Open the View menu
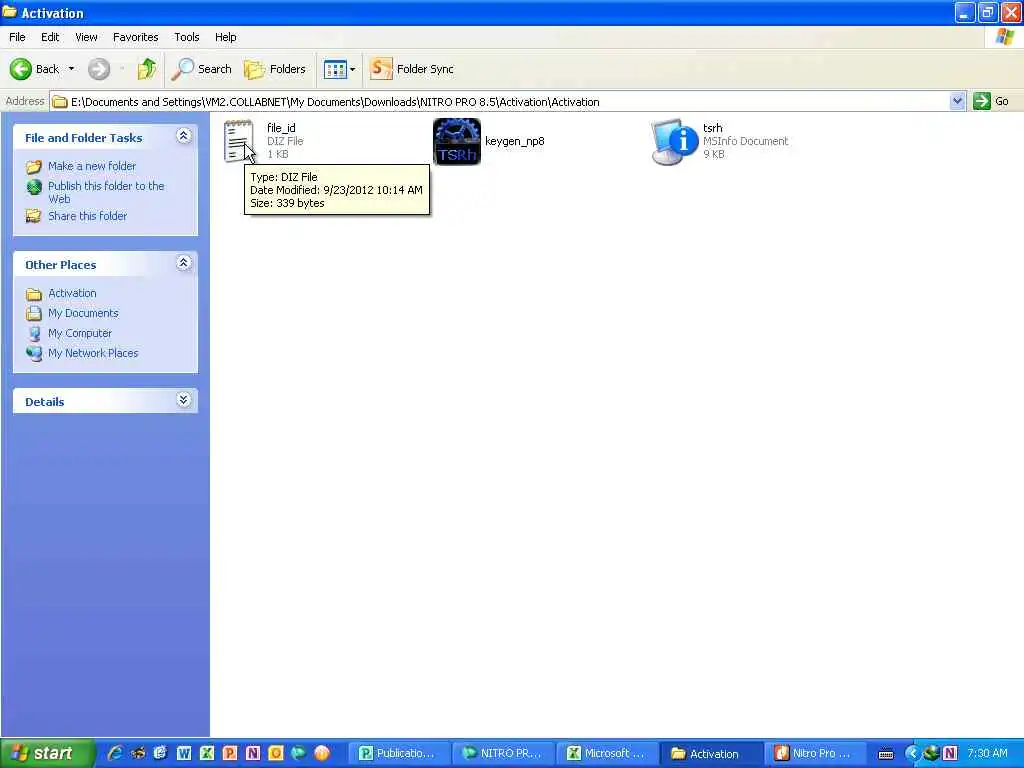 [86, 37]
